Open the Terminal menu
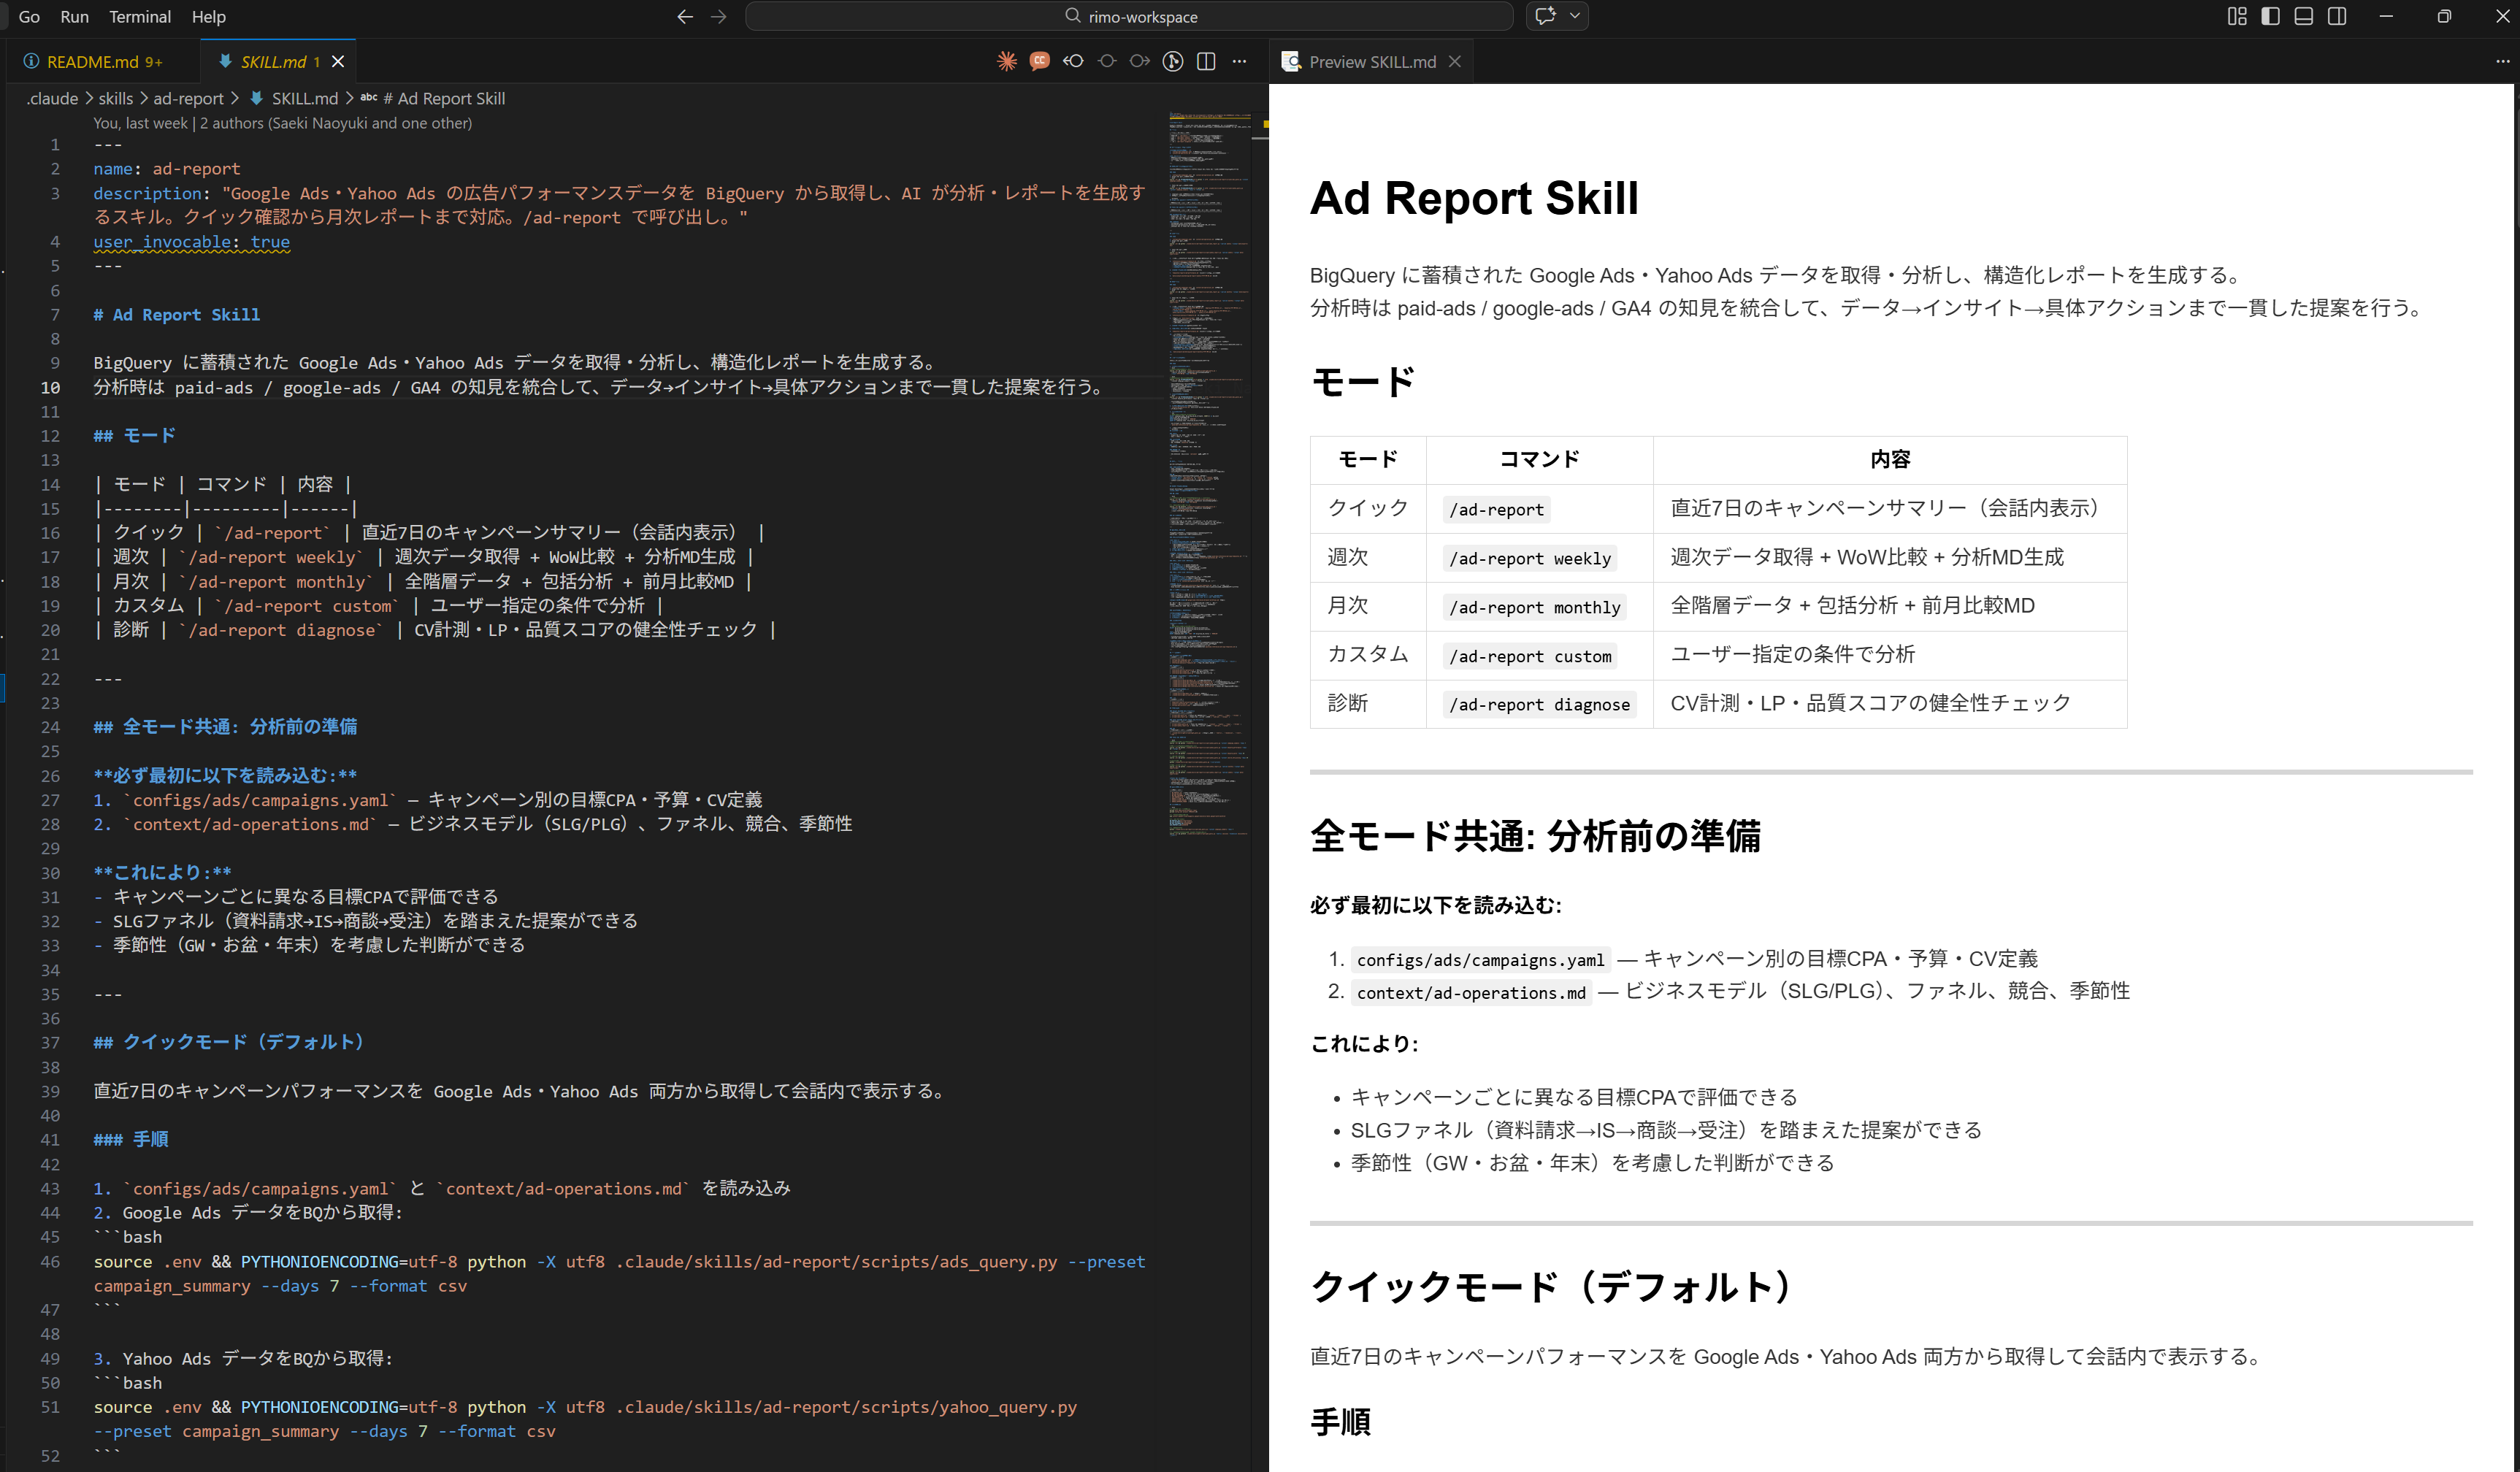2520x1472 pixels. pyautogui.click(x=139, y=16)
